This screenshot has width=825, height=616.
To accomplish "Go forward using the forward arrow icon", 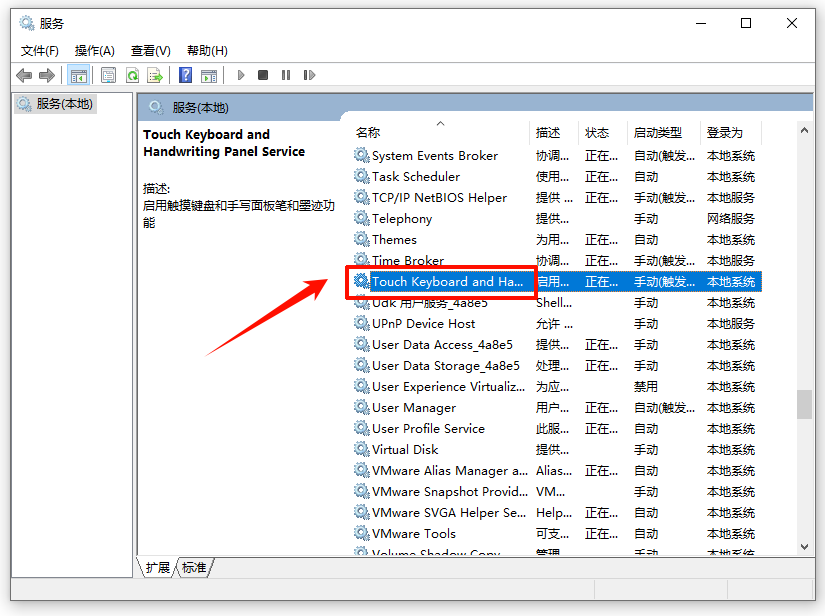I will pos(45,74).
